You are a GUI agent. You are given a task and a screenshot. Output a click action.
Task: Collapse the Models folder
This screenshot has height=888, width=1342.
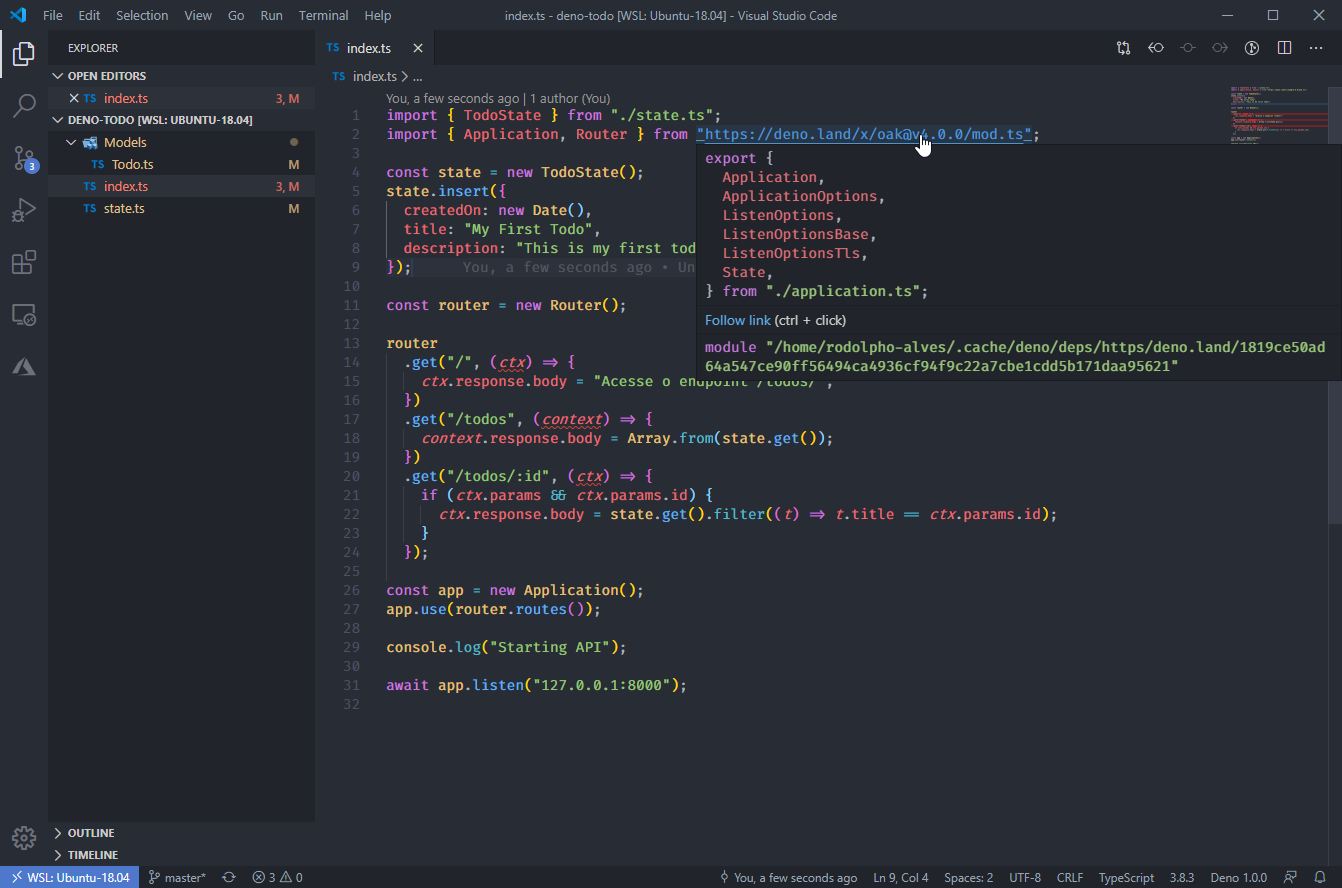pos(182,142)
